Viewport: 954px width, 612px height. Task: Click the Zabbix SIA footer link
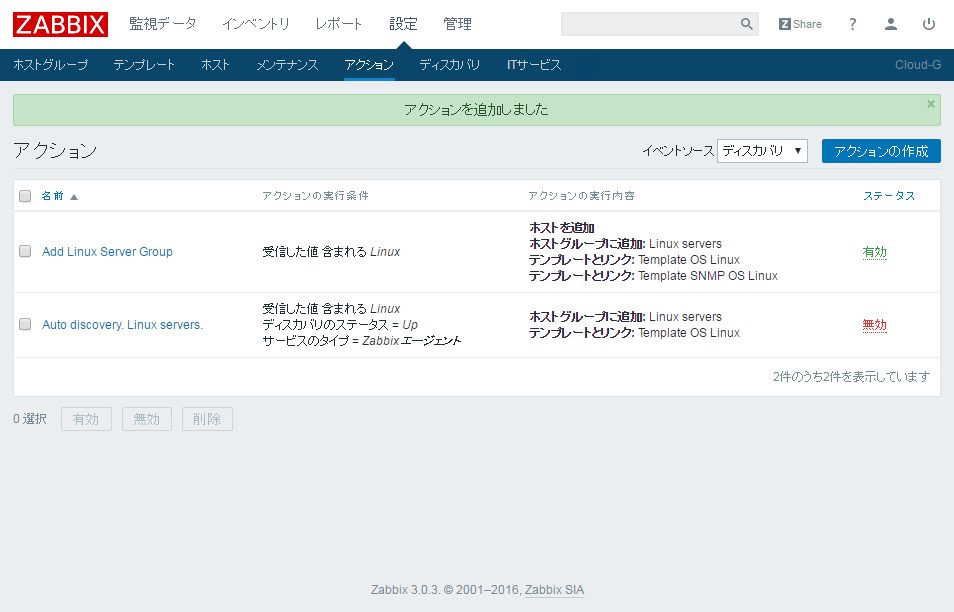pyautogui.click(x=553, y=590)
